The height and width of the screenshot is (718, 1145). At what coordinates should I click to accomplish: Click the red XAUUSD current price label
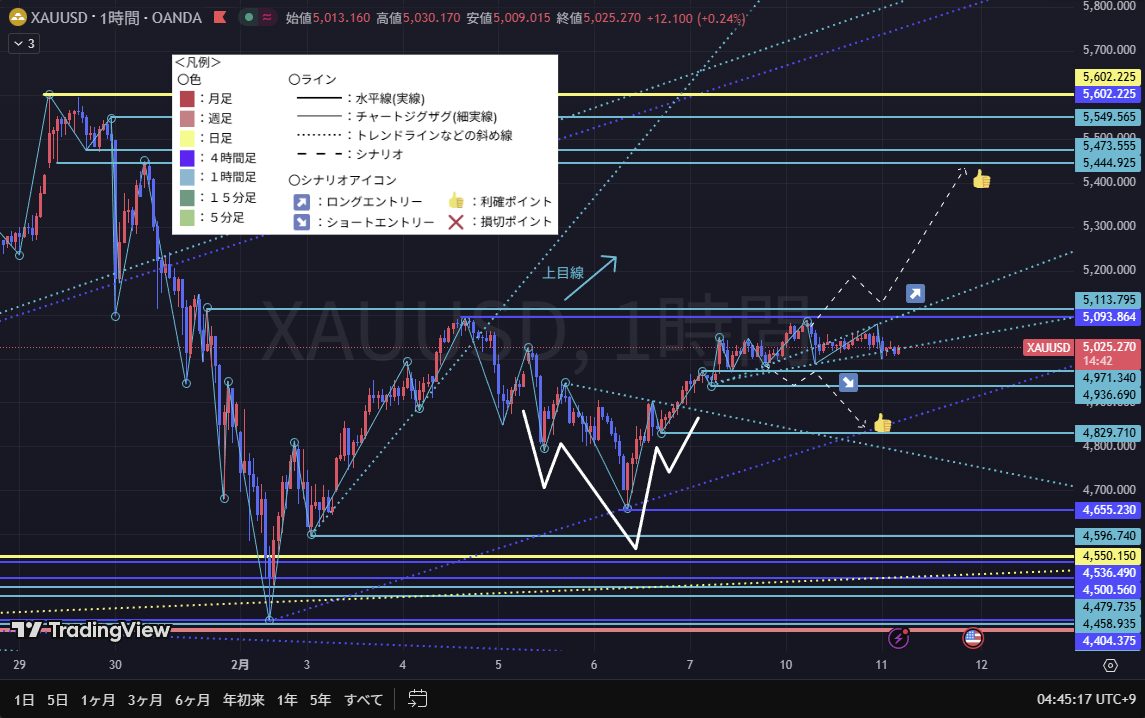pos(1047,348)
